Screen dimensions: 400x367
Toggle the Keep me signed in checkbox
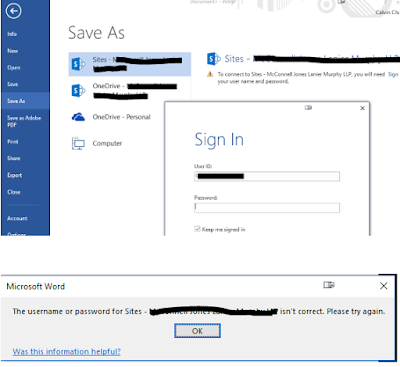[x=197, y=229]
